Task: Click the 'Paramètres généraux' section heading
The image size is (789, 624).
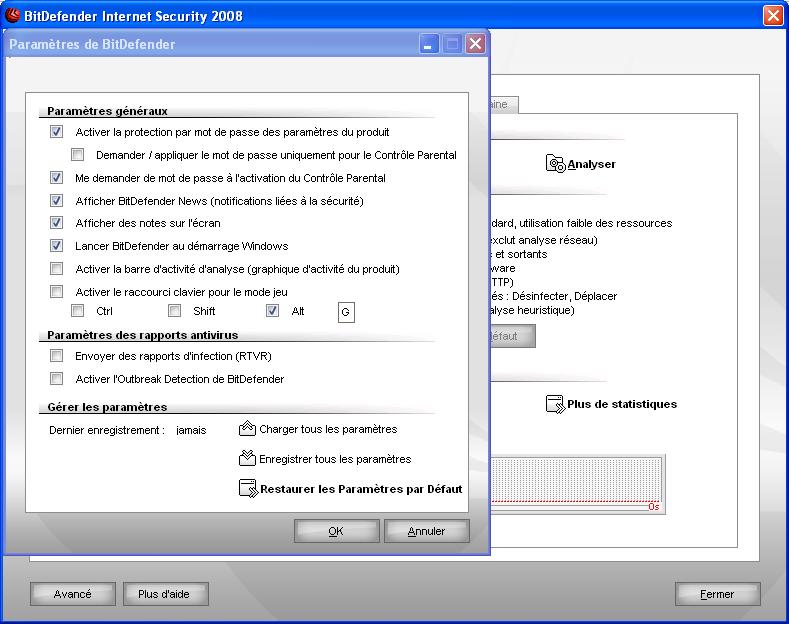Action: coord(107,111)
